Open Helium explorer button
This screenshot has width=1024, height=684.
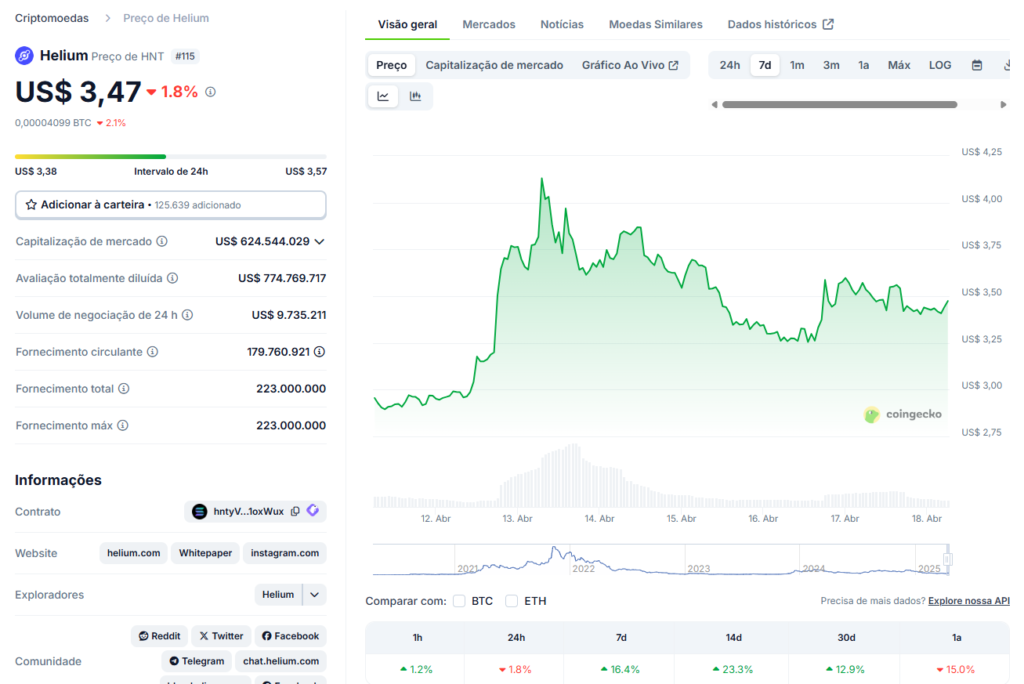tap(278, 594)
